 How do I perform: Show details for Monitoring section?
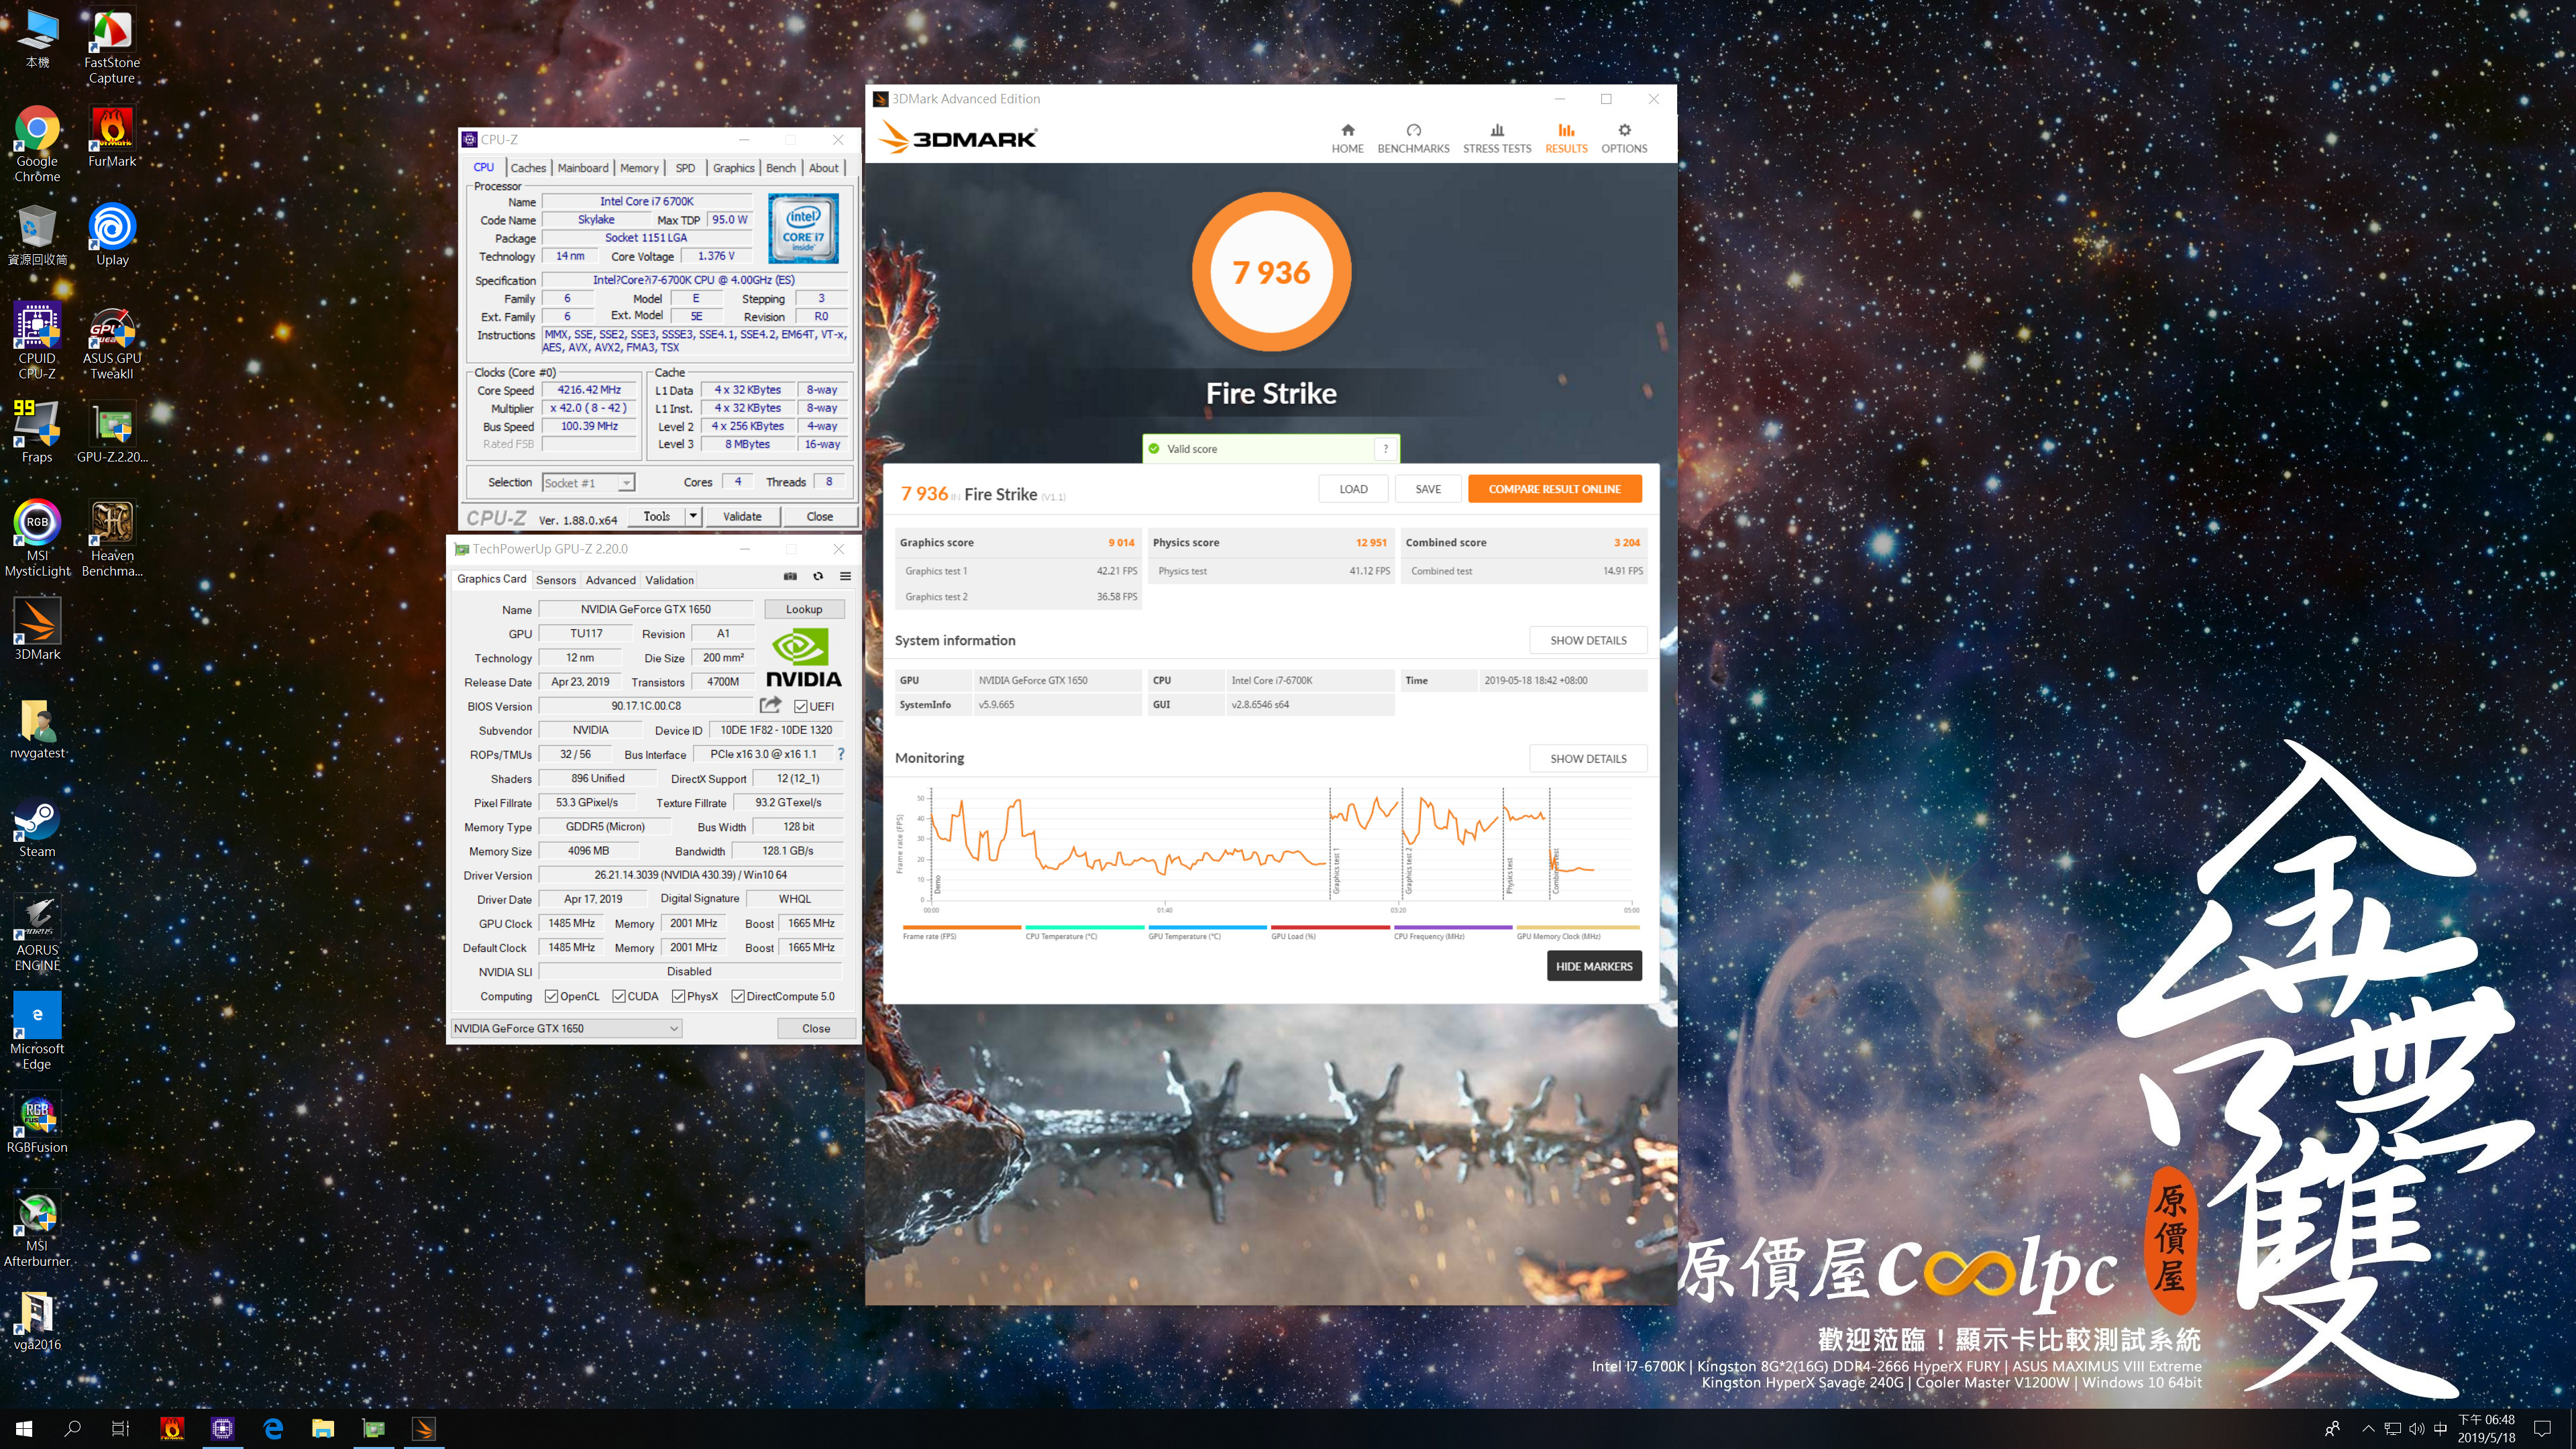coord(1588,759)
